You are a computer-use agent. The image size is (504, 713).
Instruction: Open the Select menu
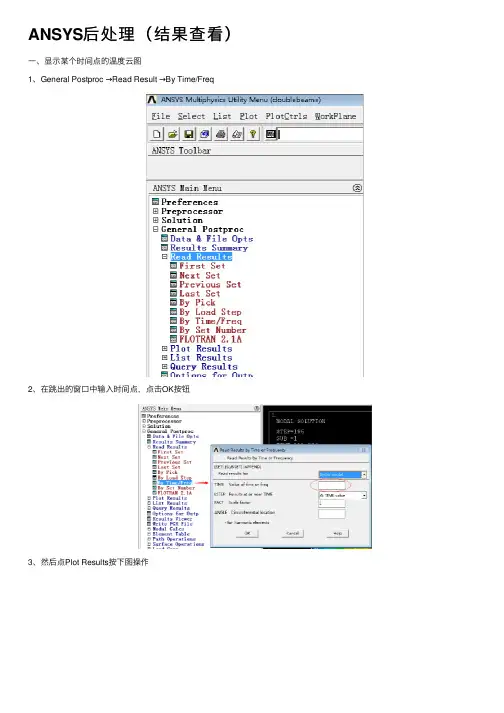(x=192, y=116)
